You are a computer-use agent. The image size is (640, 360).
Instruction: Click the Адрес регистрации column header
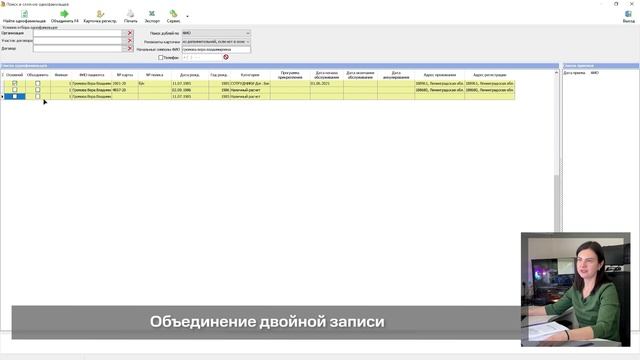tap(490, 75)
